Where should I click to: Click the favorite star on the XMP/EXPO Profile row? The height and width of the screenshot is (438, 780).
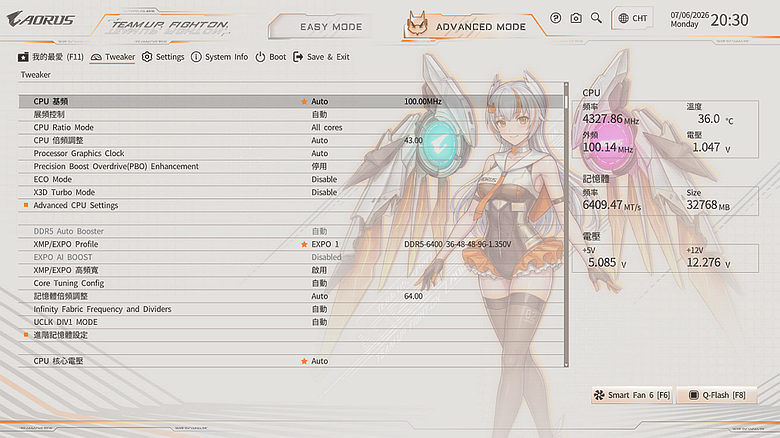point(304,244)
